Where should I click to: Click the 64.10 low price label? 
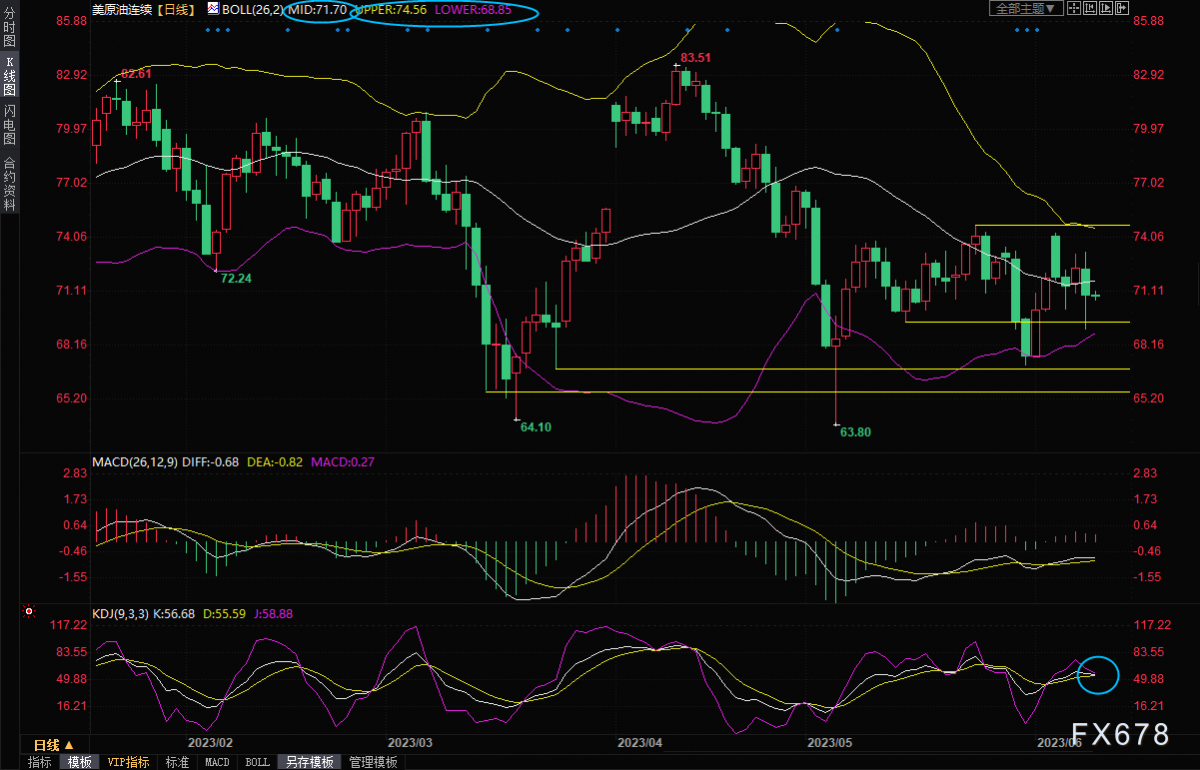(536, 426)
